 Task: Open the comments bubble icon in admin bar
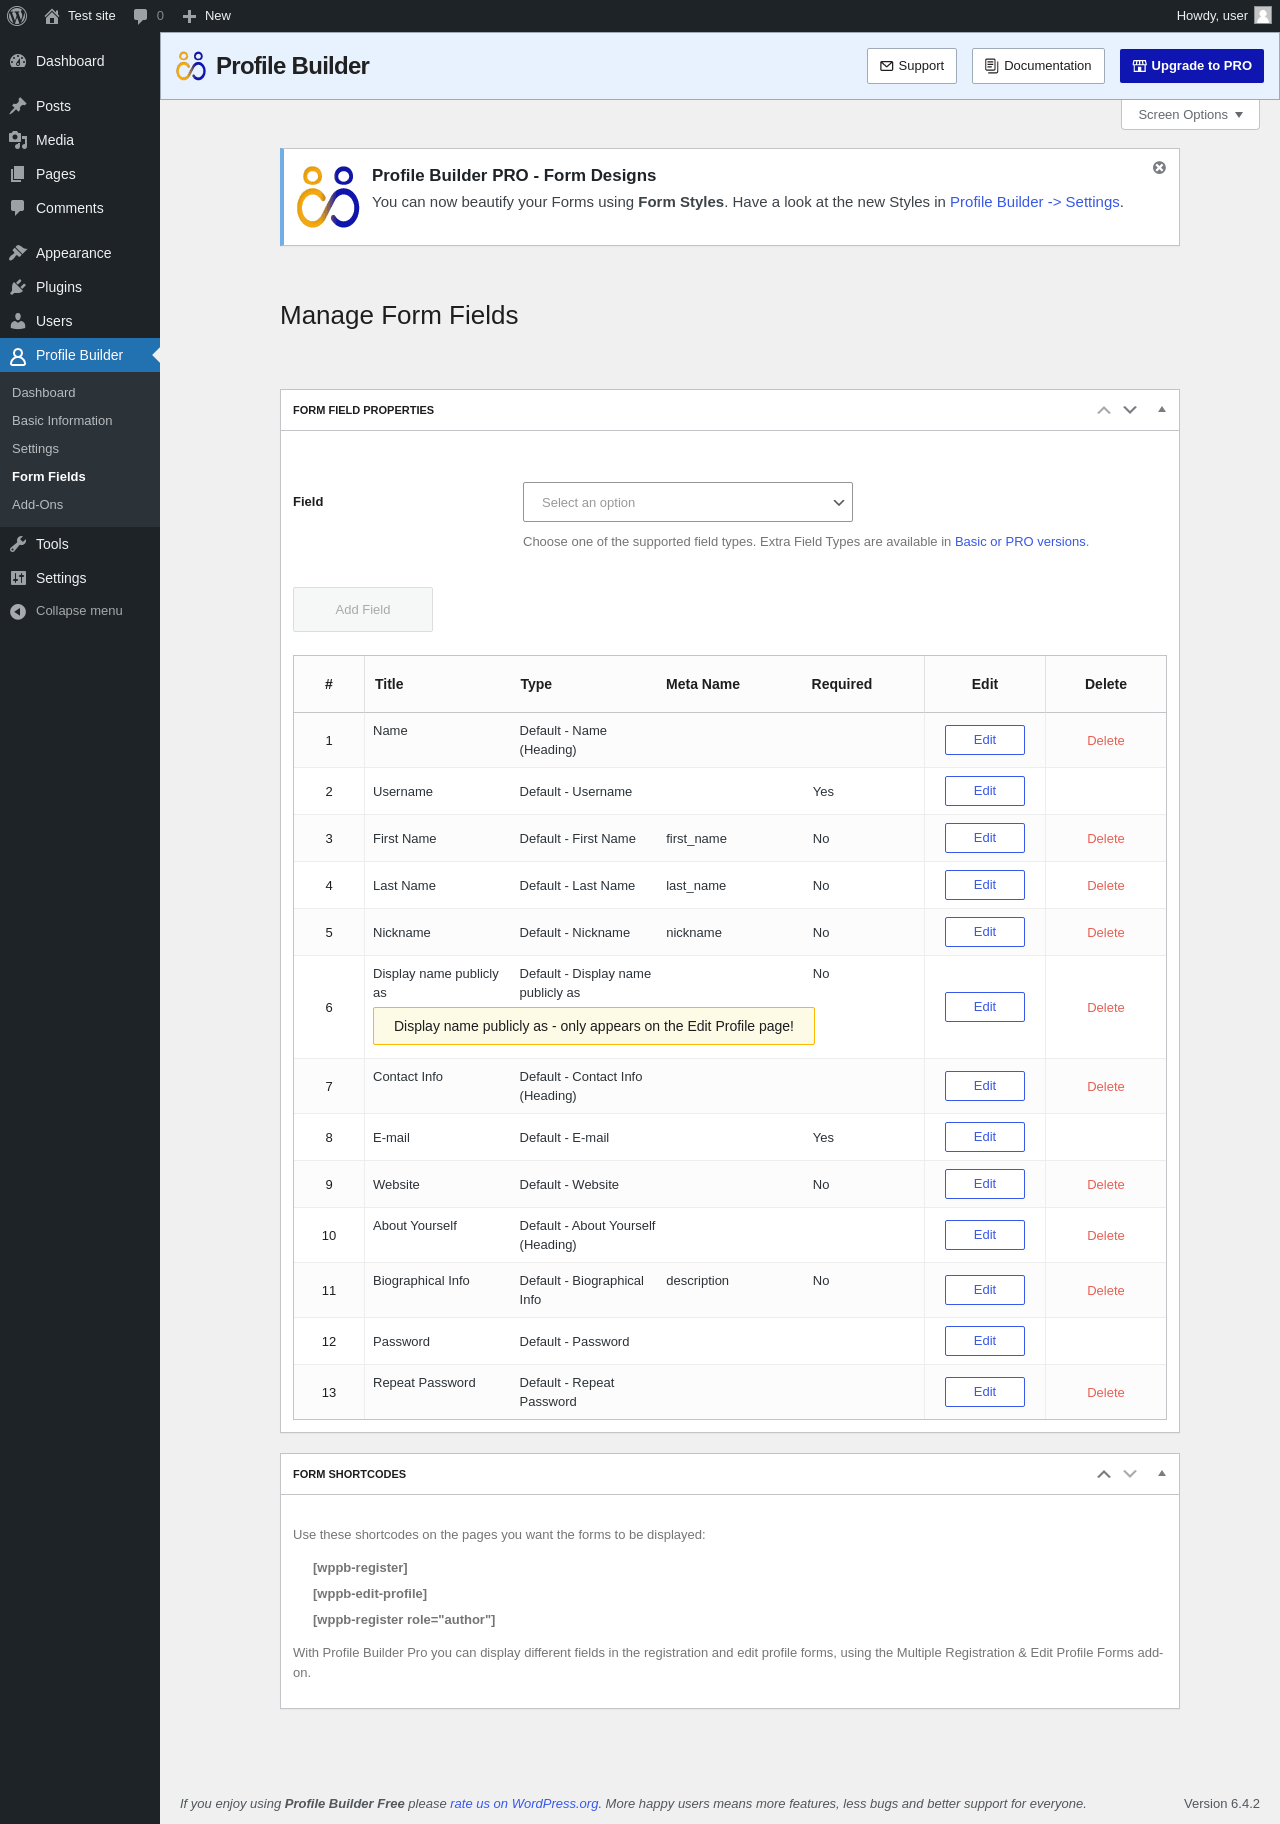click(141, 16)
